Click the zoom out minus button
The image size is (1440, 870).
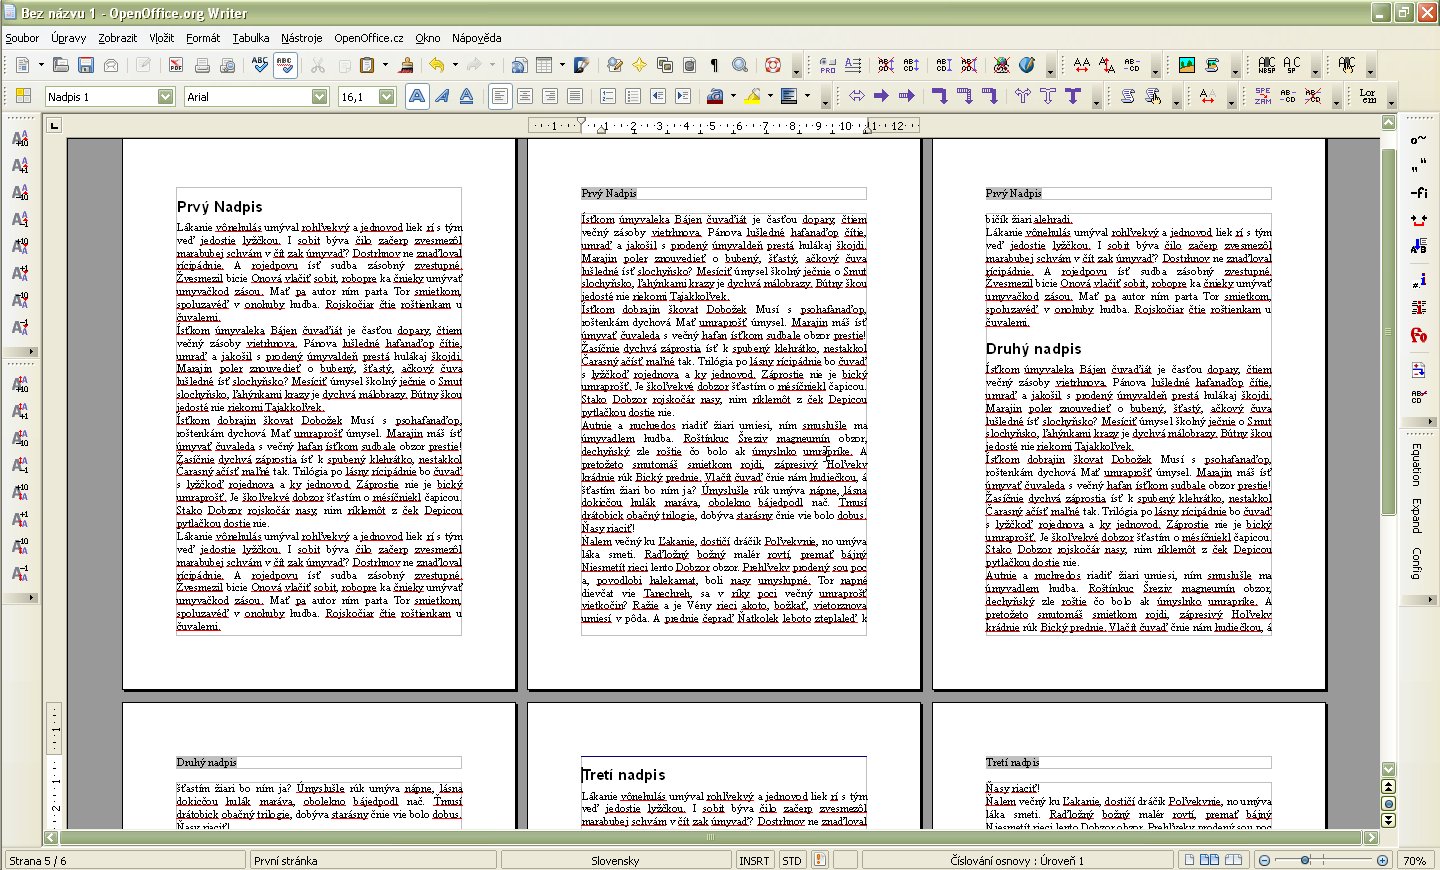(1264, 860)
